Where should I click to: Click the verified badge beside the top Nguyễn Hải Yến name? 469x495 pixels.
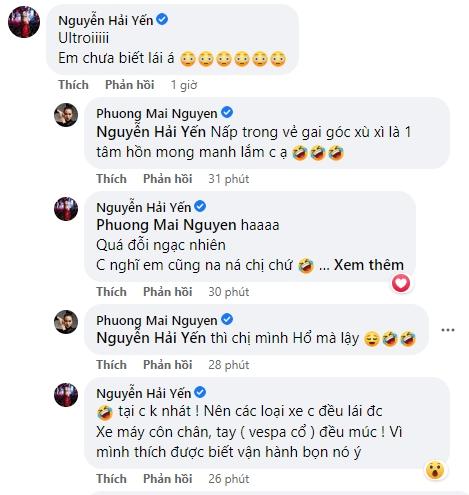point(162,20)
